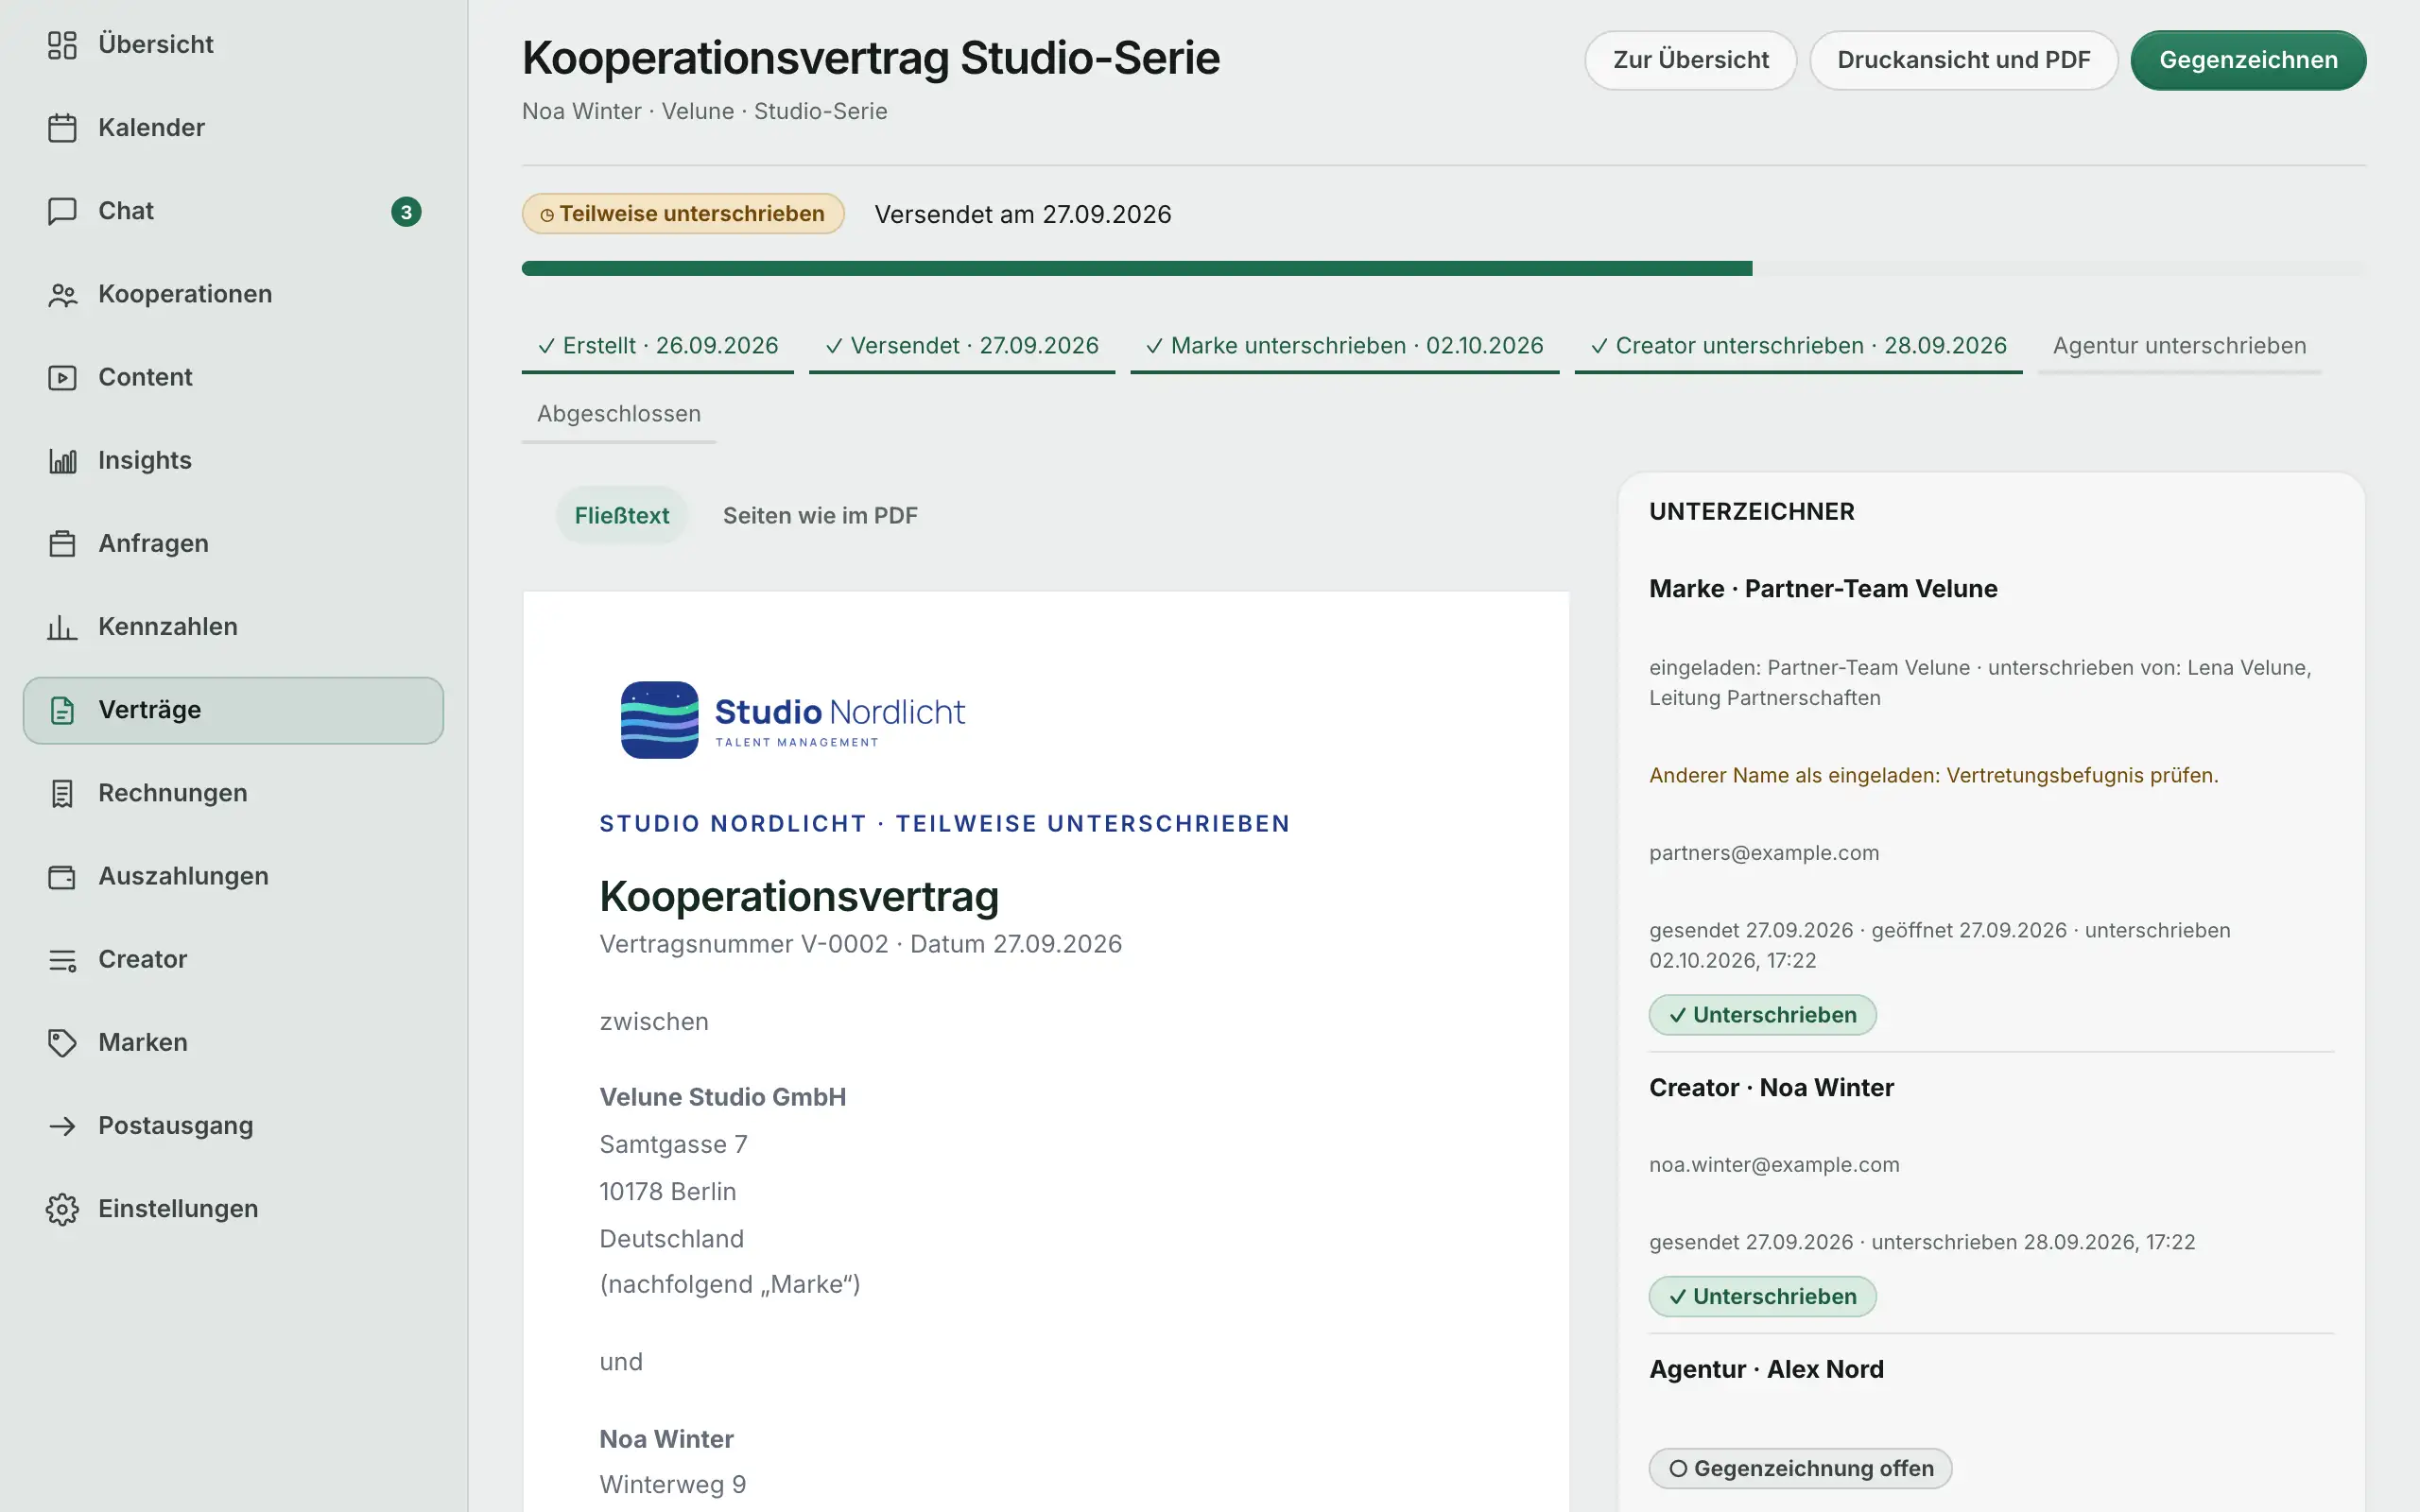Click the Kalender calendar icon
2420x1512 pixels.
coord(62,128)
